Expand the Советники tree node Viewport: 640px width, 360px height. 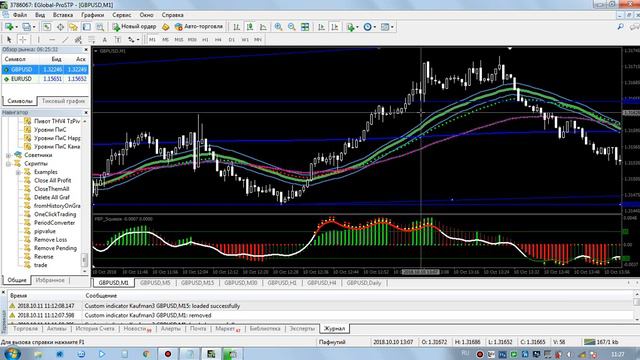pos(8,155)
